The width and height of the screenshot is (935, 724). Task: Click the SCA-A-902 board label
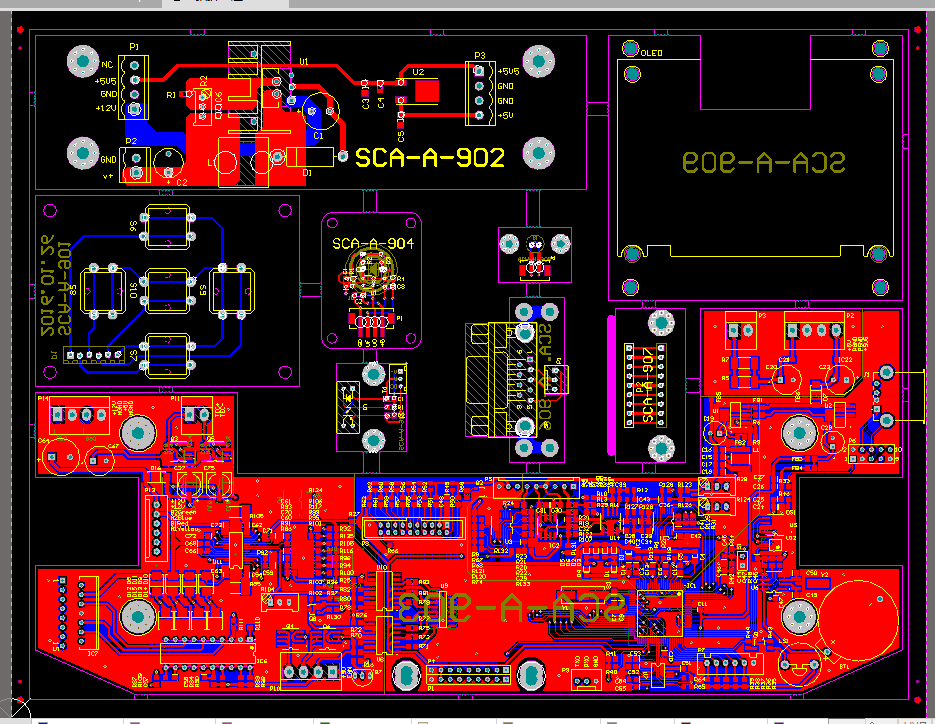click(x=430, y=157)
